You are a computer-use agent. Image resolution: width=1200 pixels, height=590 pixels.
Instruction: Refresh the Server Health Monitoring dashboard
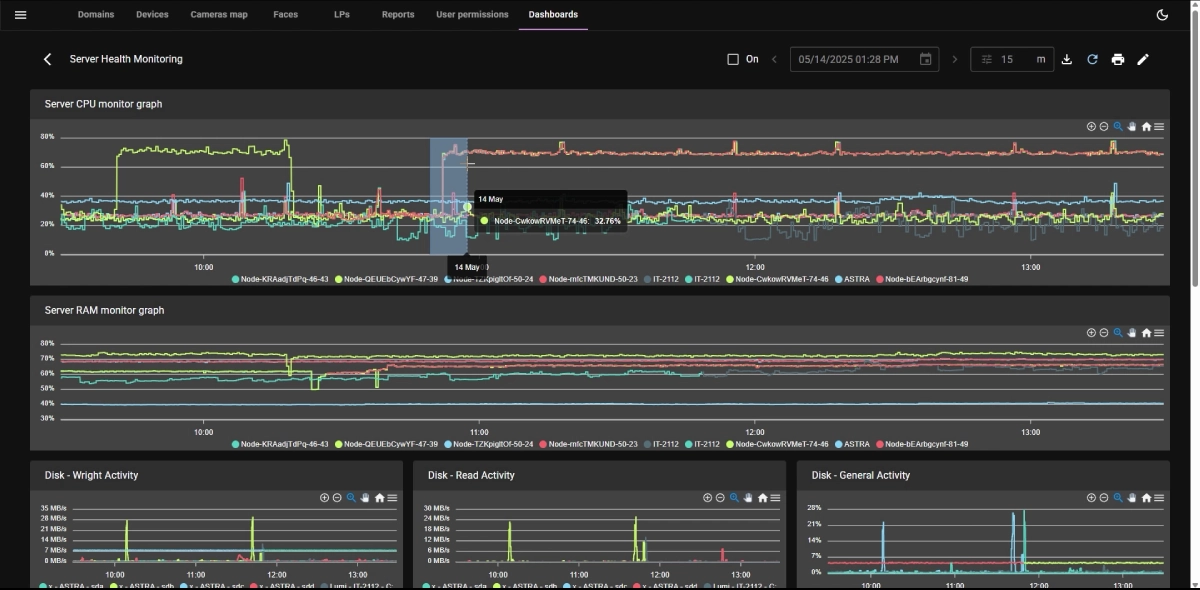pyautogui.click(x=1092, y=59)
